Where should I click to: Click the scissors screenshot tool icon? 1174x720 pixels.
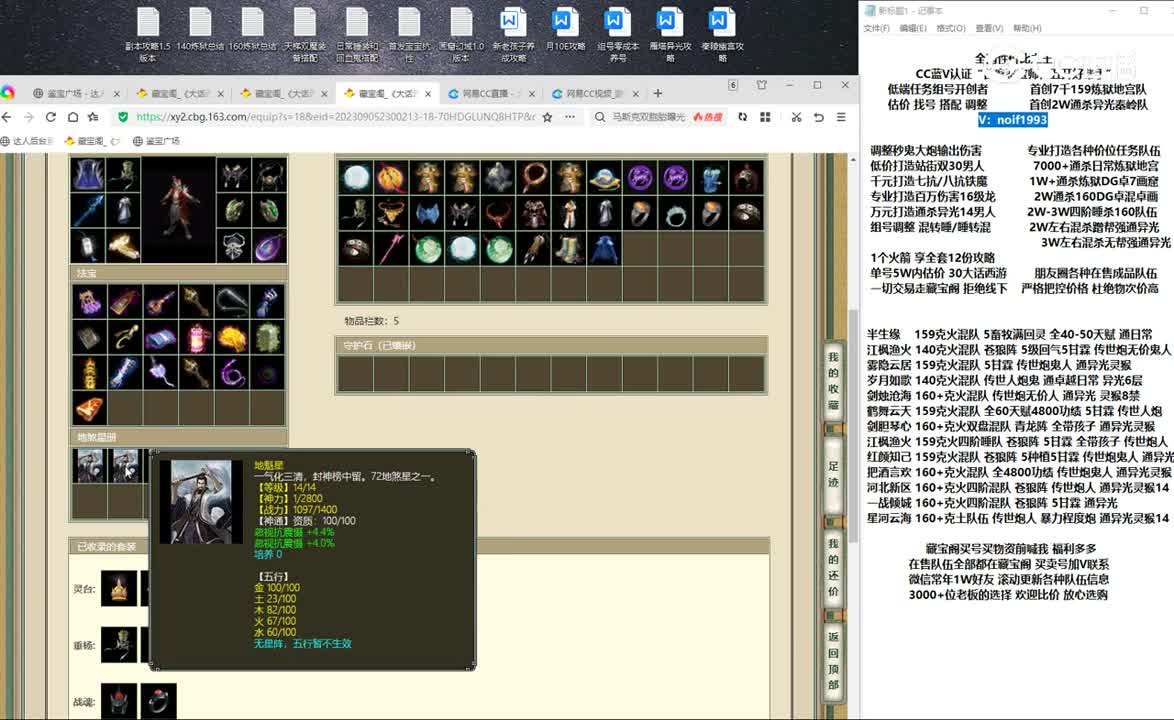[796, 117]
